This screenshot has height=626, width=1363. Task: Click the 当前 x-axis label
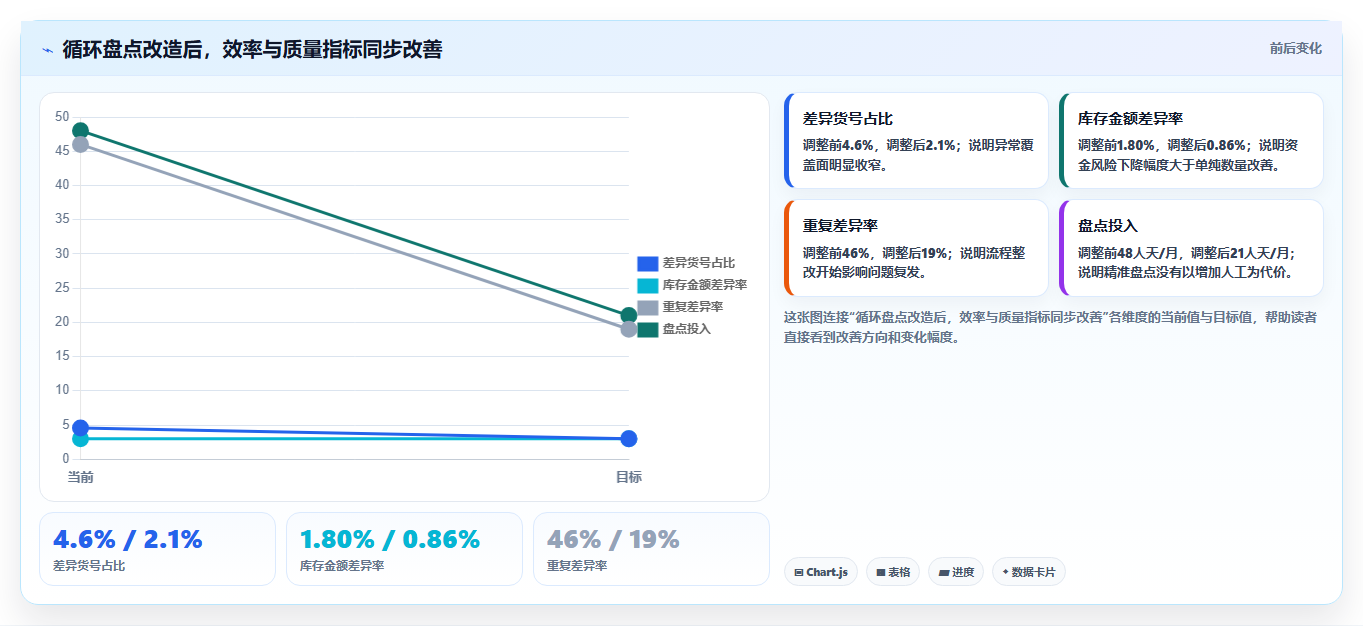click(x=81, y=478)
